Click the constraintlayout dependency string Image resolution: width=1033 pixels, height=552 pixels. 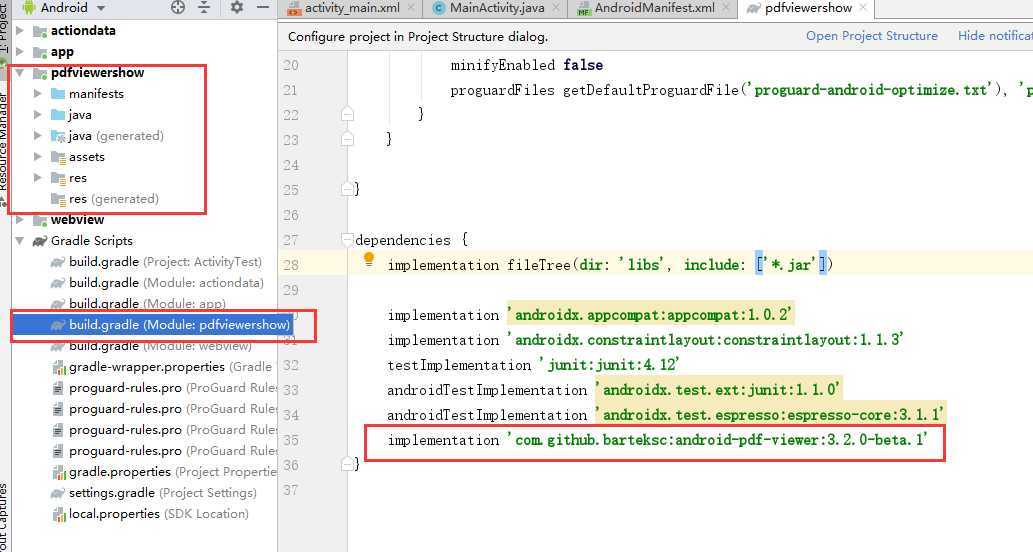coord(704,340)
